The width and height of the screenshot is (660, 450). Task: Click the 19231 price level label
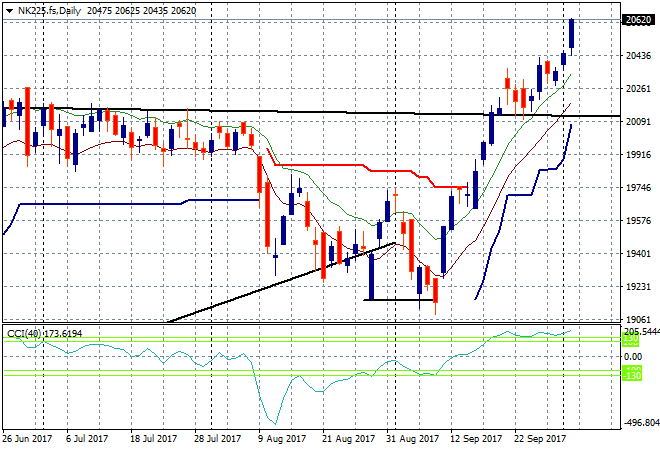(x=639, y=286)
